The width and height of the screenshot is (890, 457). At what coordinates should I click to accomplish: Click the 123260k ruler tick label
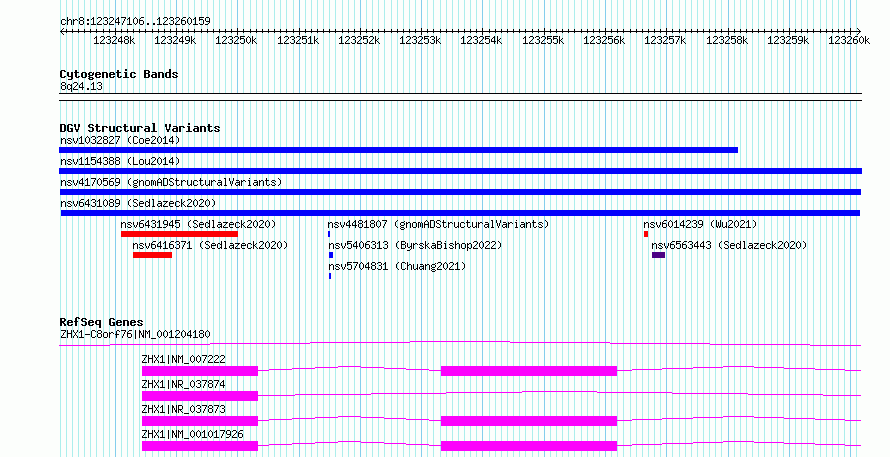coord(849,40)
